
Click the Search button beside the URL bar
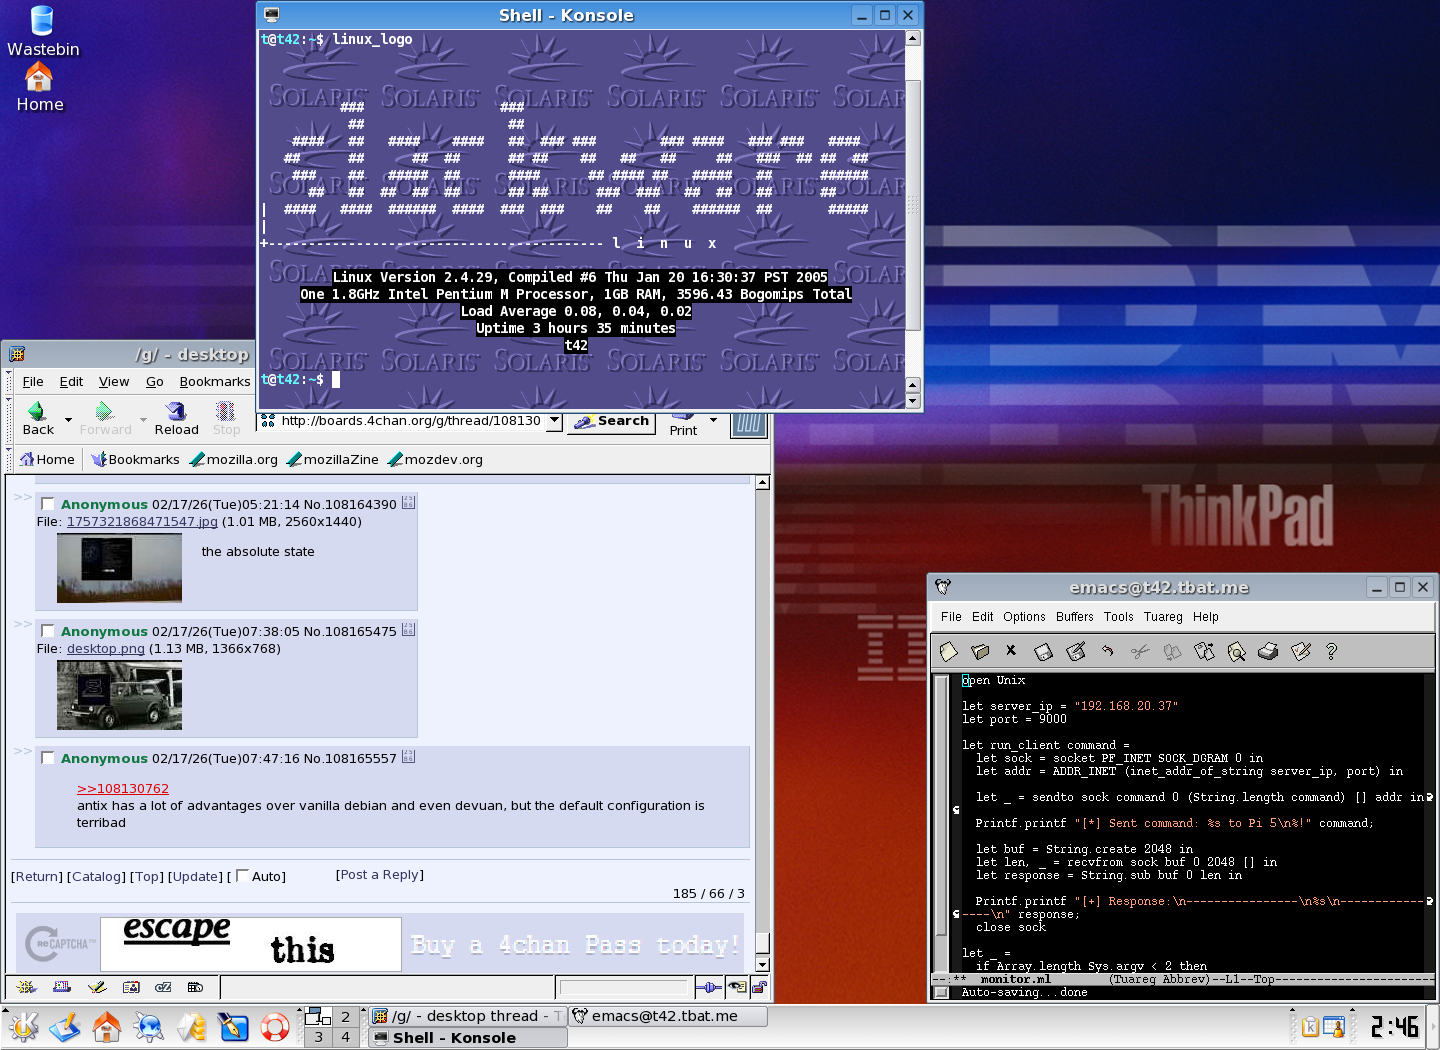pos(612,422)
